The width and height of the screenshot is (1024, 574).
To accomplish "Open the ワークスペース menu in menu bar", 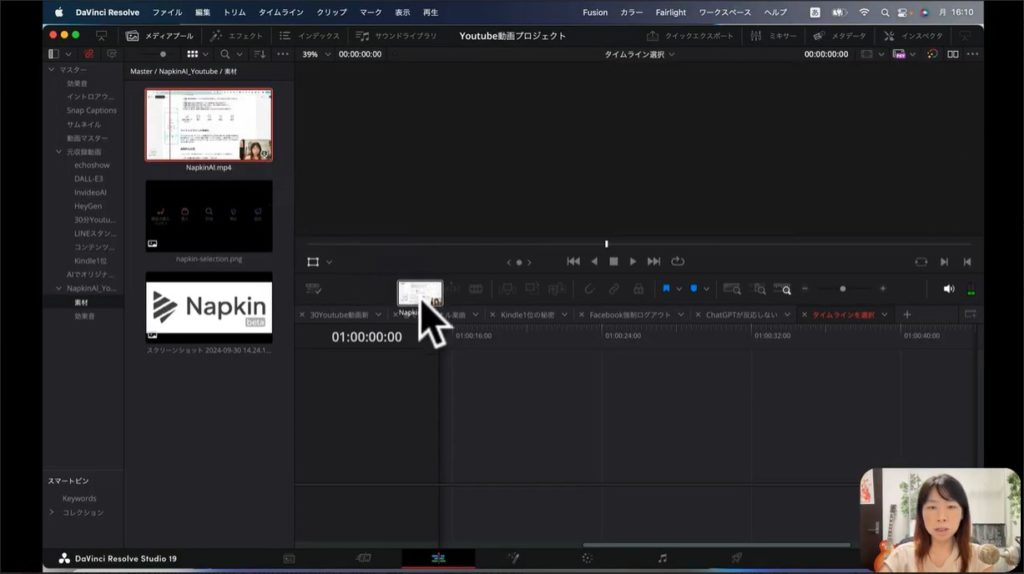I will [x=724, y=12].
